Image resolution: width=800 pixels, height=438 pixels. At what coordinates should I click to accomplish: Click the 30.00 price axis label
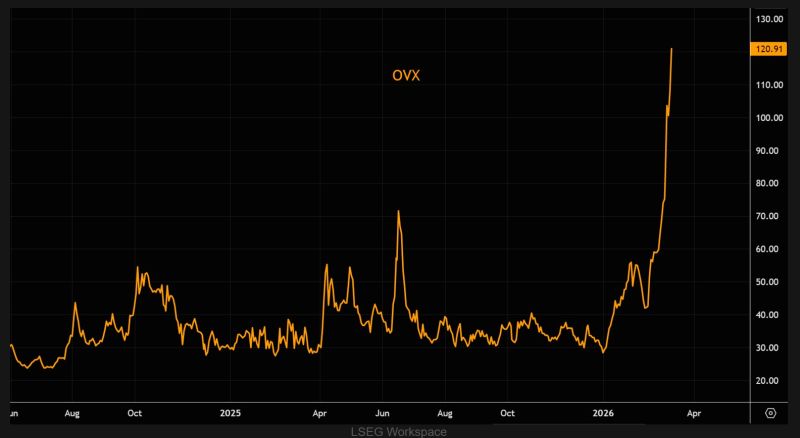click(771, 348)
